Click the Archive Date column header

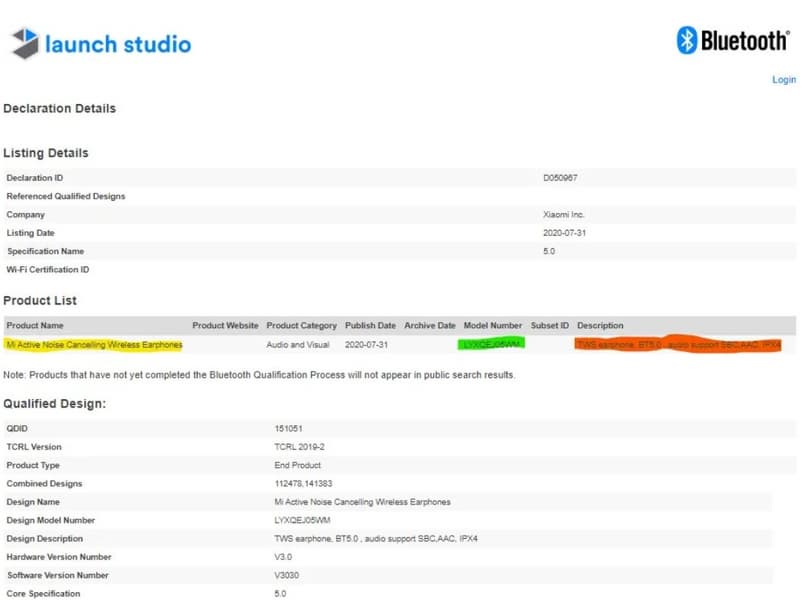pyautogui.click(x=430, y=326)
